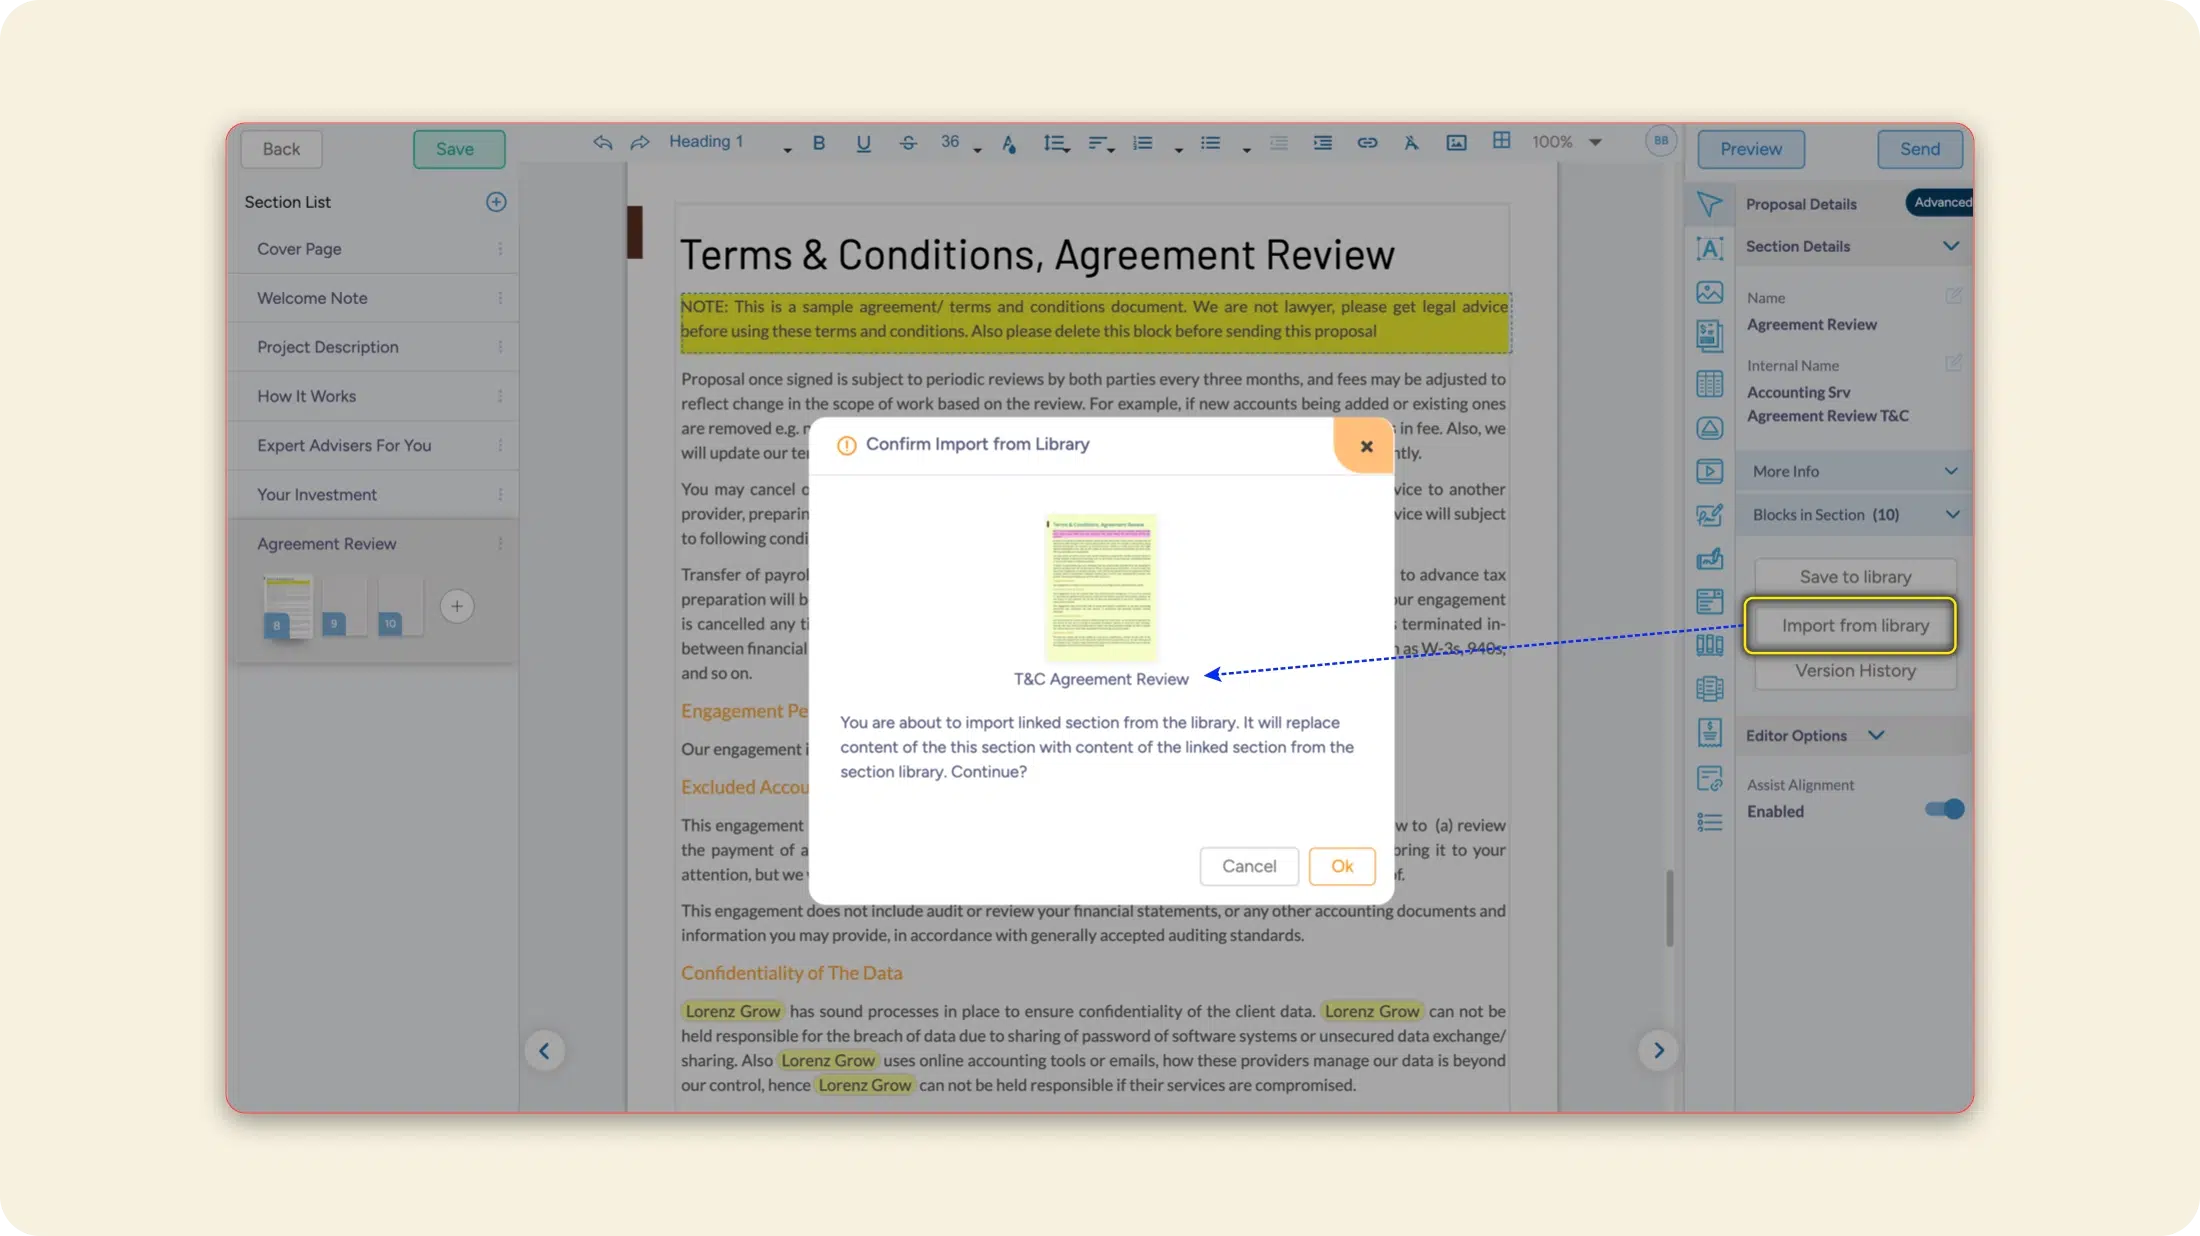This screenshot has height=1236, width=2200.
Task: Insert an image from the toolbar
Action: click(x=1456, y=142)
